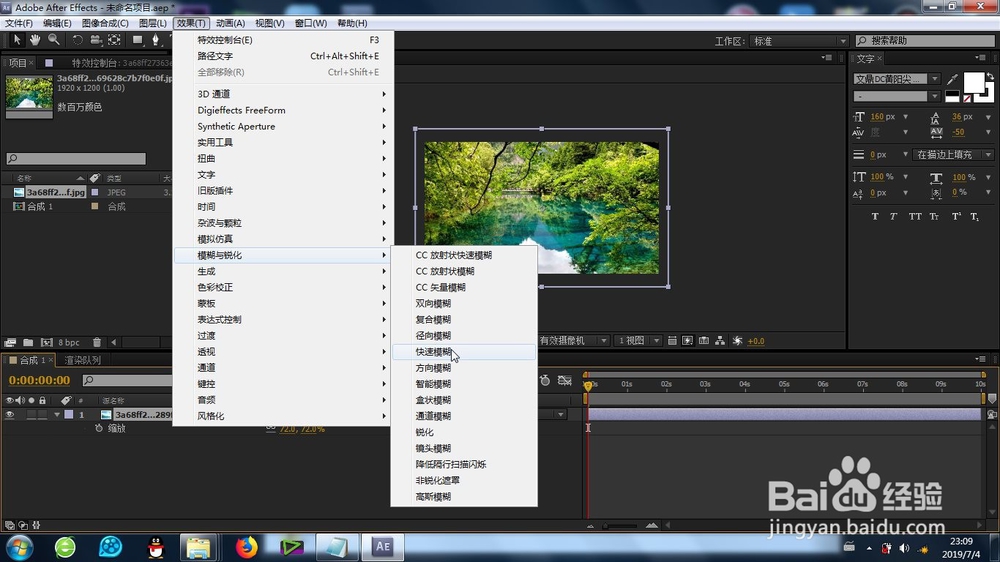
Task: Open the 有效摄像机 camera dropdown
Action: click(x=573, y=341)
